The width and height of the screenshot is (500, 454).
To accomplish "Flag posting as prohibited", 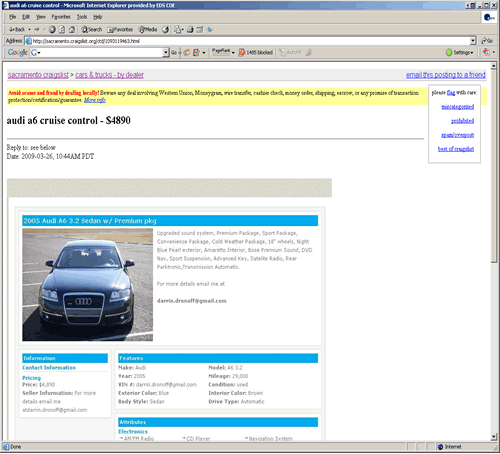I will [462, 121].
